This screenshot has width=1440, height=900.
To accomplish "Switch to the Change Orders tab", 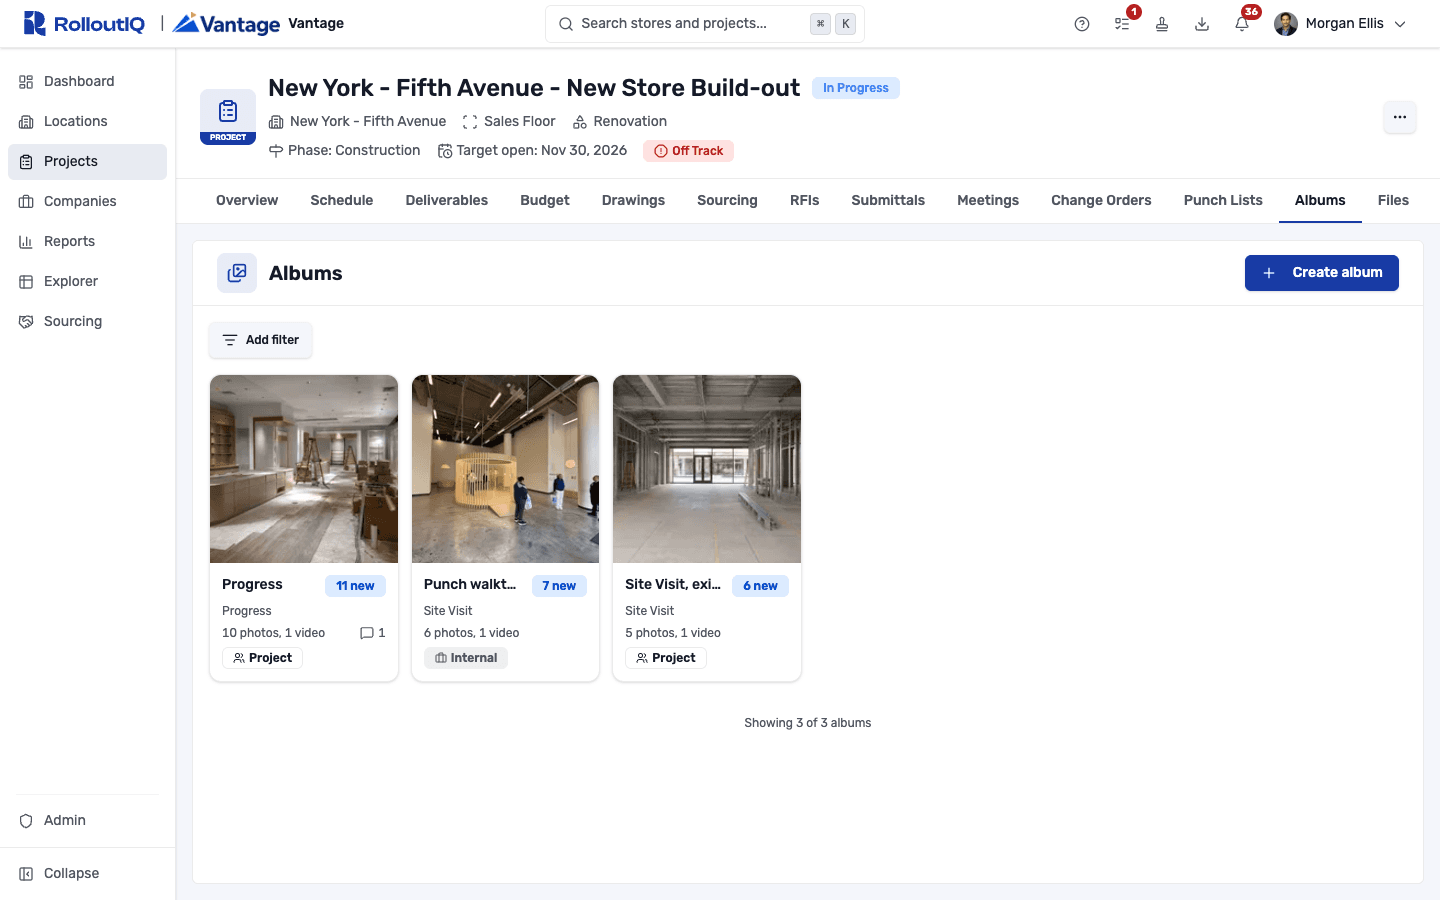I will [1101, 200].
